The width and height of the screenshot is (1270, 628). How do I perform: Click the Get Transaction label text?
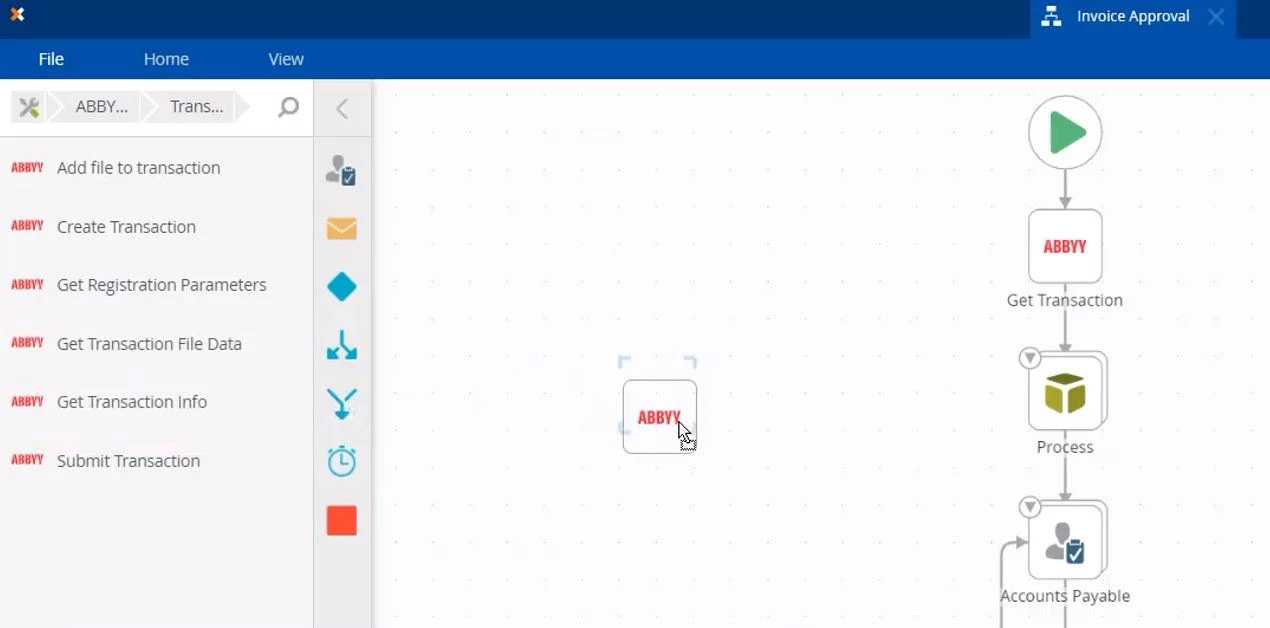tap(1065, 300)
